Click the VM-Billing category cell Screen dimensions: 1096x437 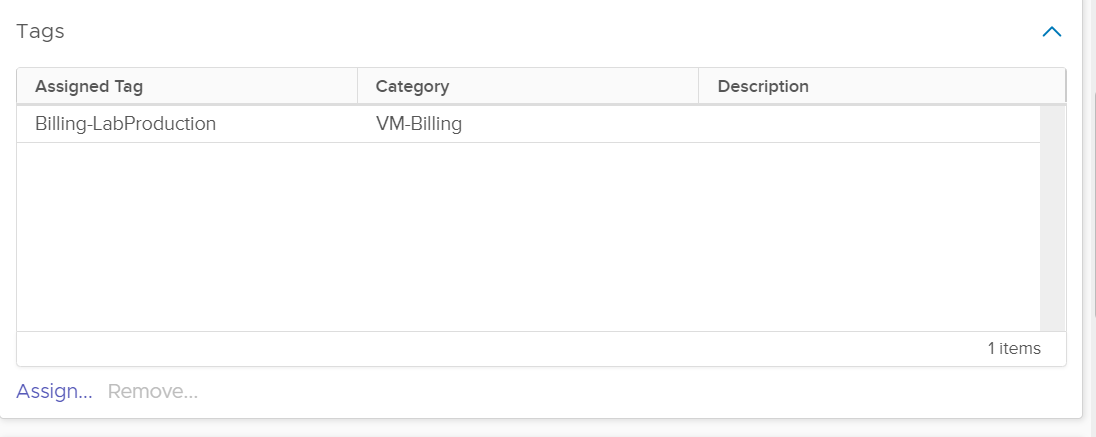point(418,124)
